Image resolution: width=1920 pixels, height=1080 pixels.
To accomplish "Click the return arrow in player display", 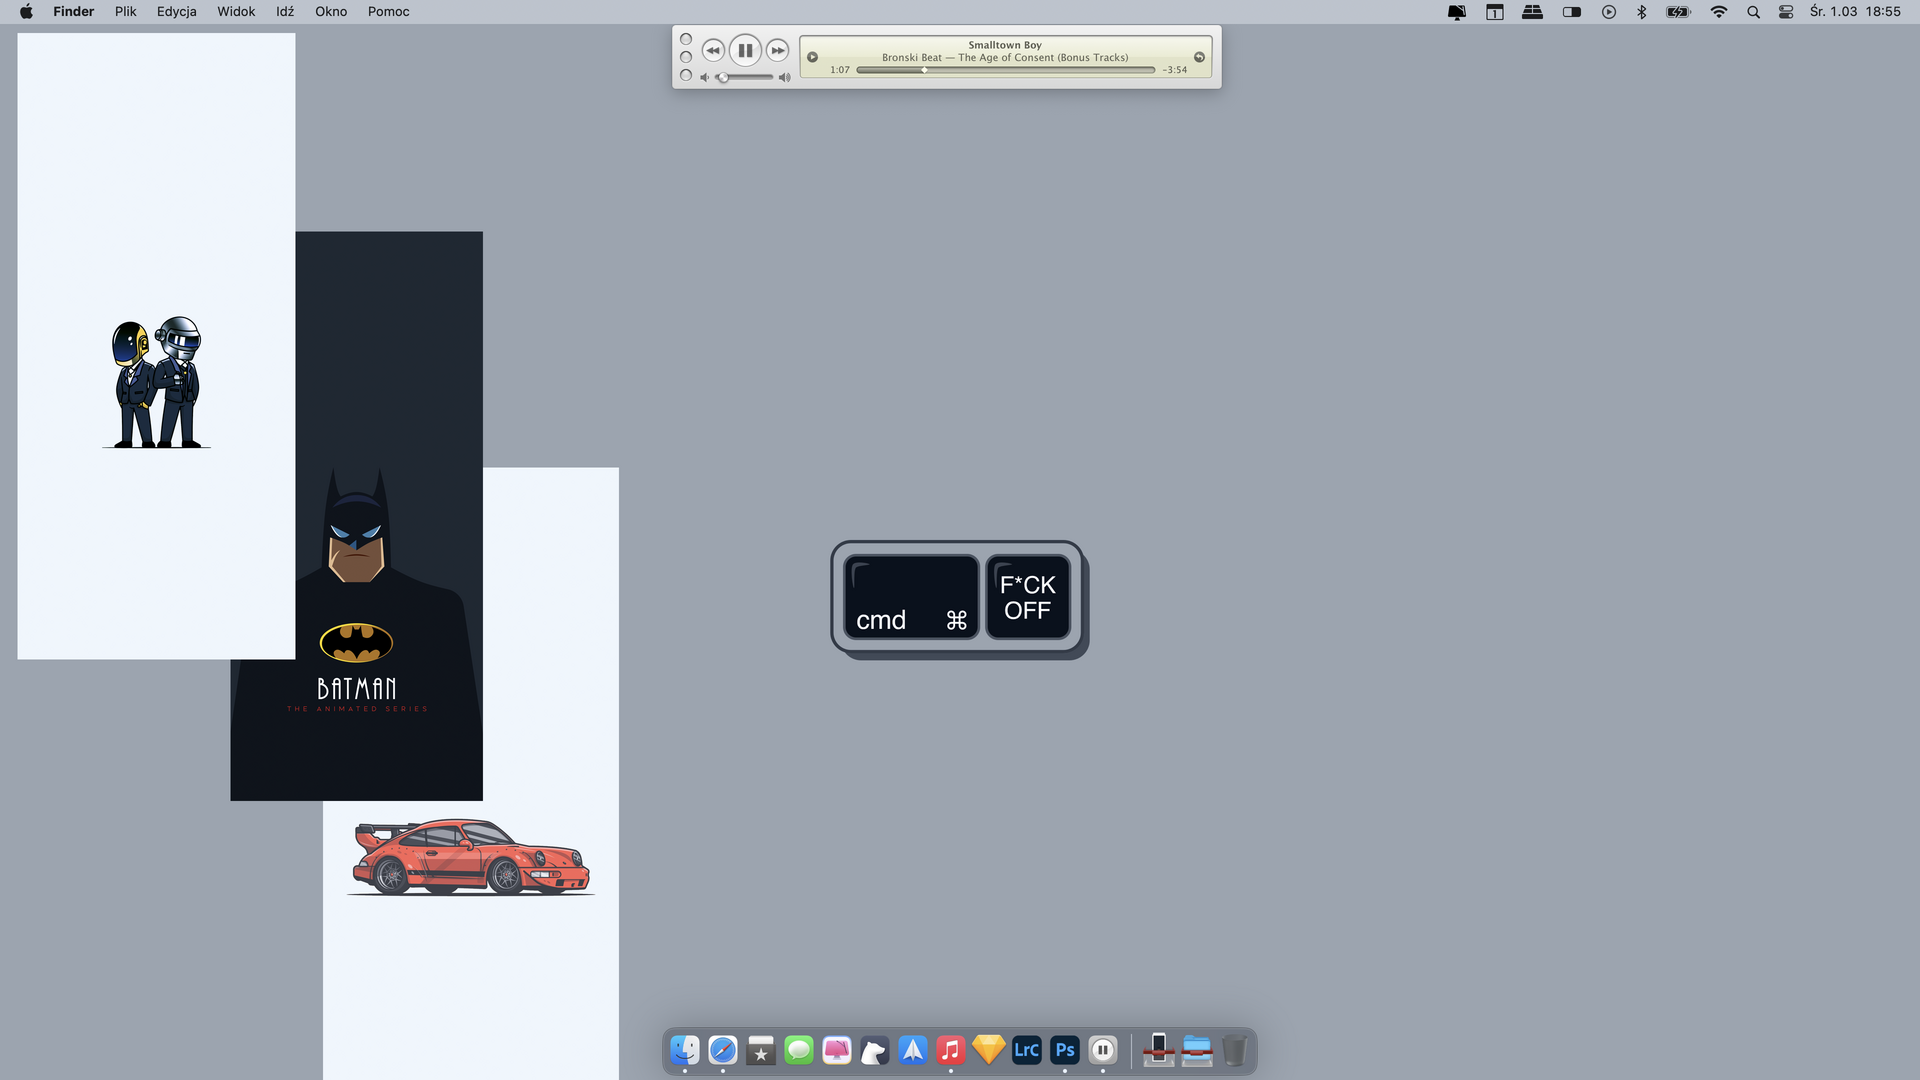I will (x=1199, y=57).
